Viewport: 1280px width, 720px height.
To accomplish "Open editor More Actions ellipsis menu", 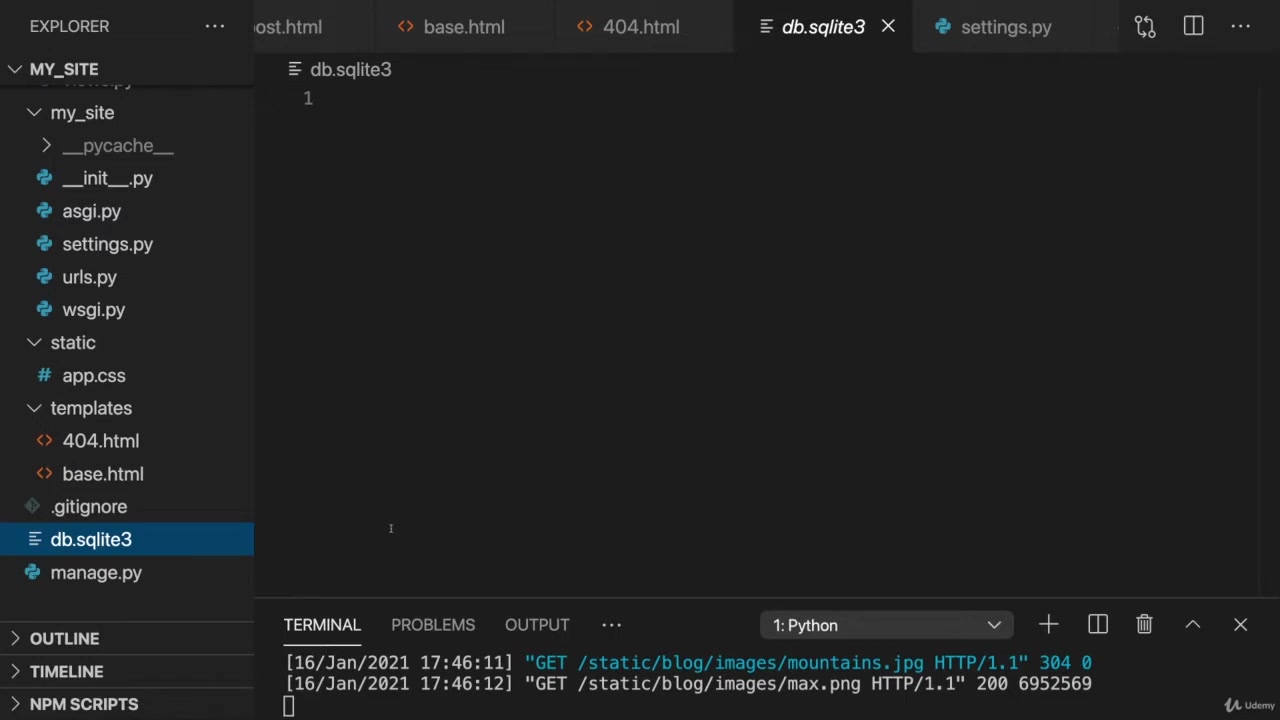I will tap(1240, 27).
